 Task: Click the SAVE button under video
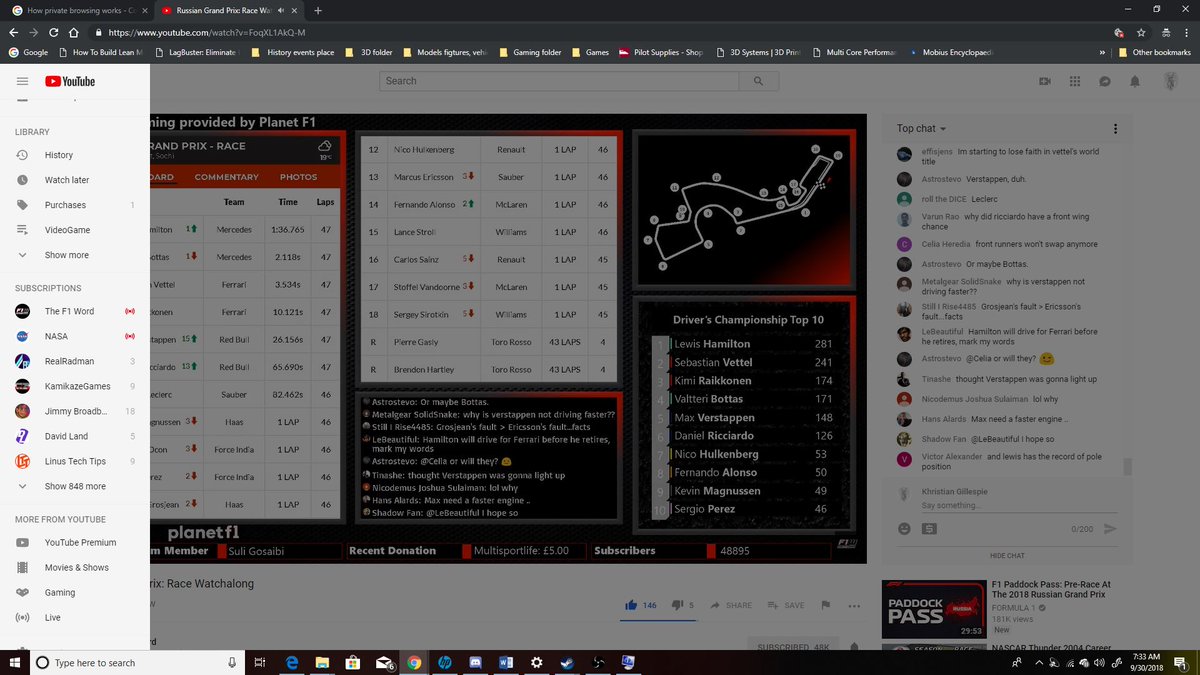pos(786,605)
